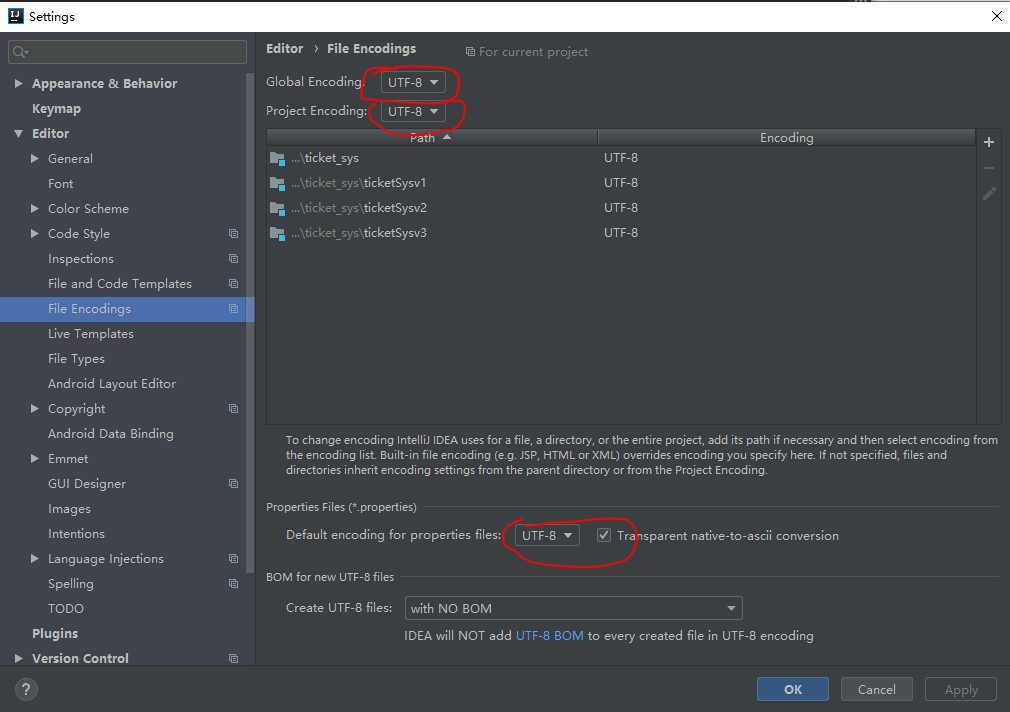Click the settings tree vertical scrollbar
The width and height of the screenshot is (1010, 712).
click(x=250, y=322)
